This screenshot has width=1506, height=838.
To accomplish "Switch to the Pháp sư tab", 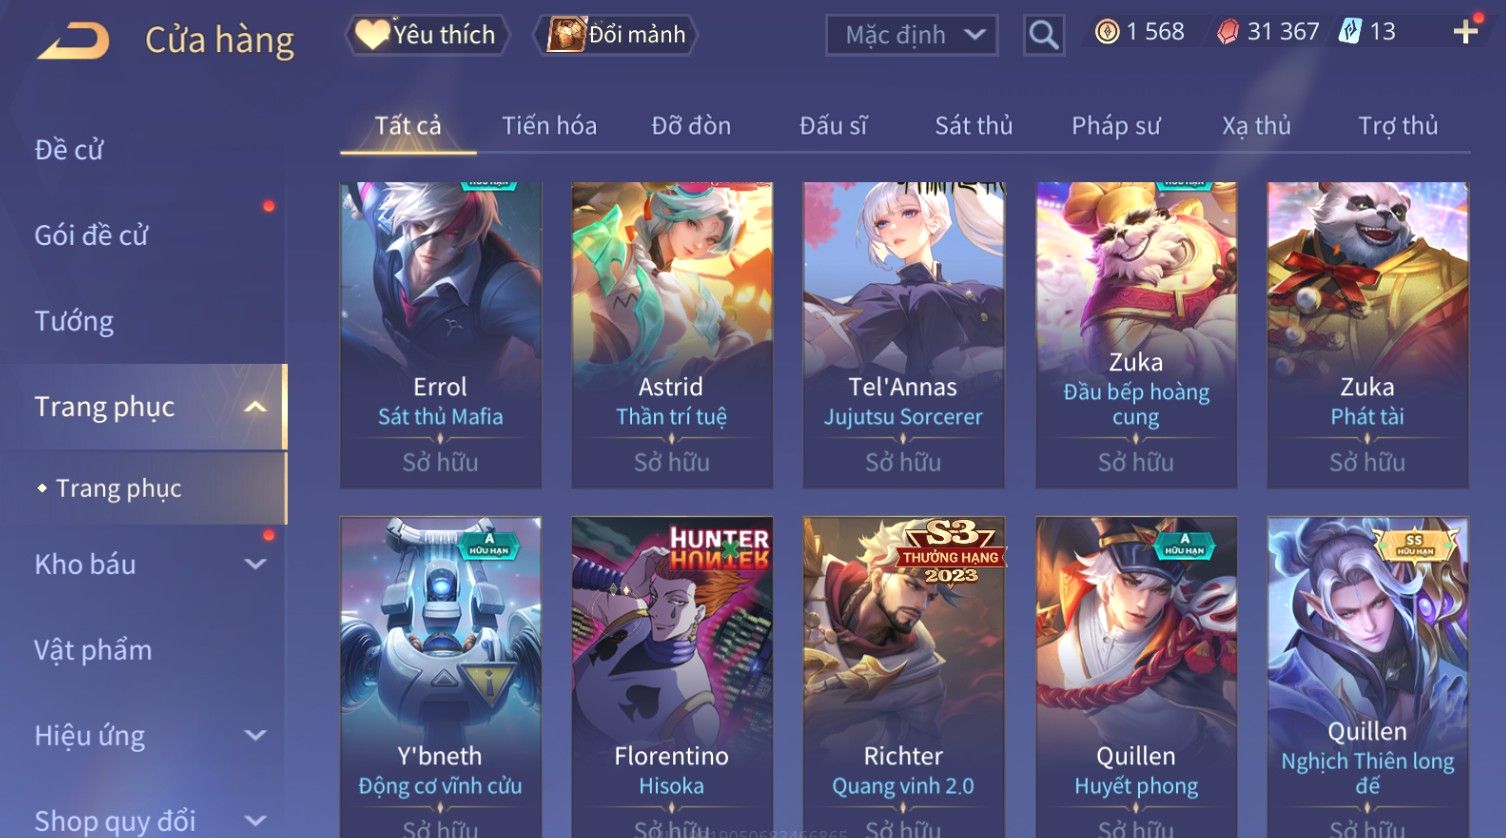I will pos(1116,126).
